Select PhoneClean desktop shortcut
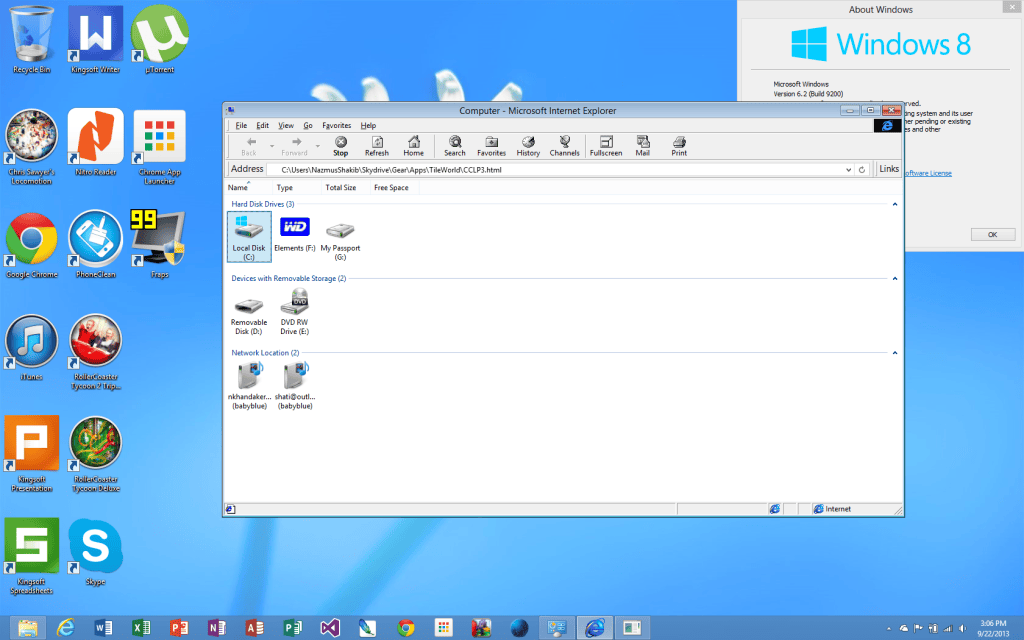Viewport: 1024px width, 640px height. 95,246
